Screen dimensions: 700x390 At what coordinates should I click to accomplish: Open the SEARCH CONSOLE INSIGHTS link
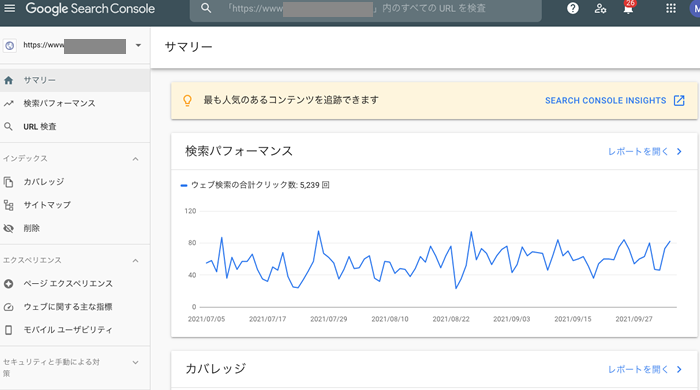point(605,100)
